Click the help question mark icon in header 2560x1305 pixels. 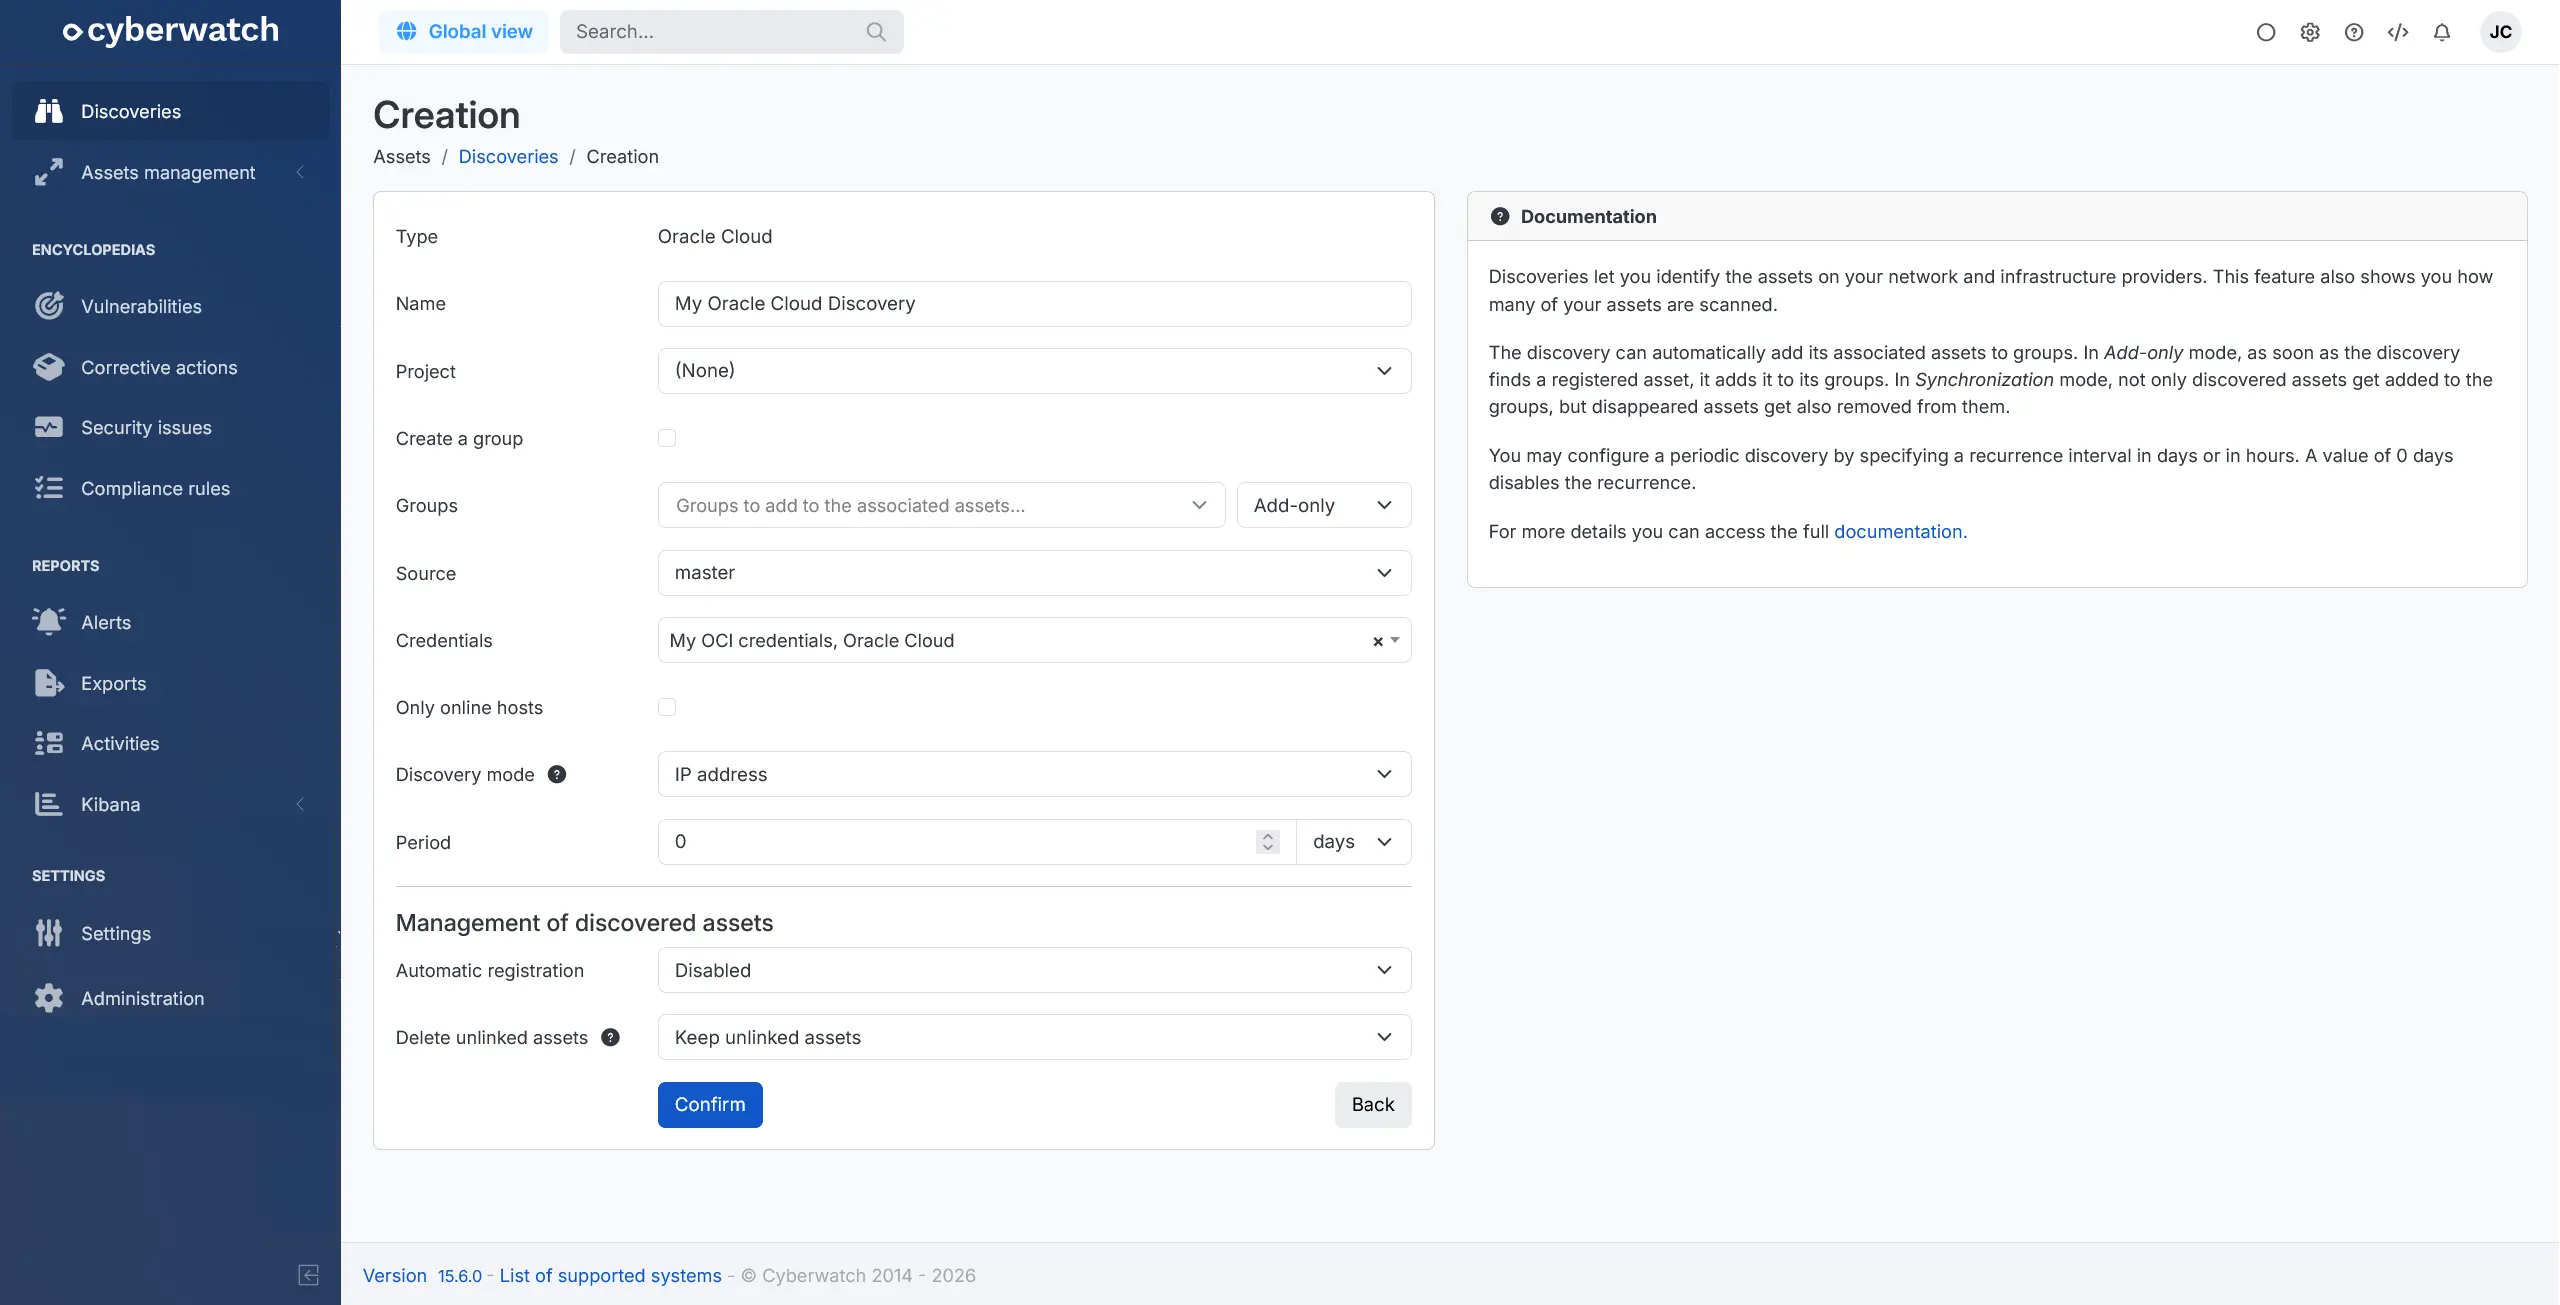(2353, 32)
